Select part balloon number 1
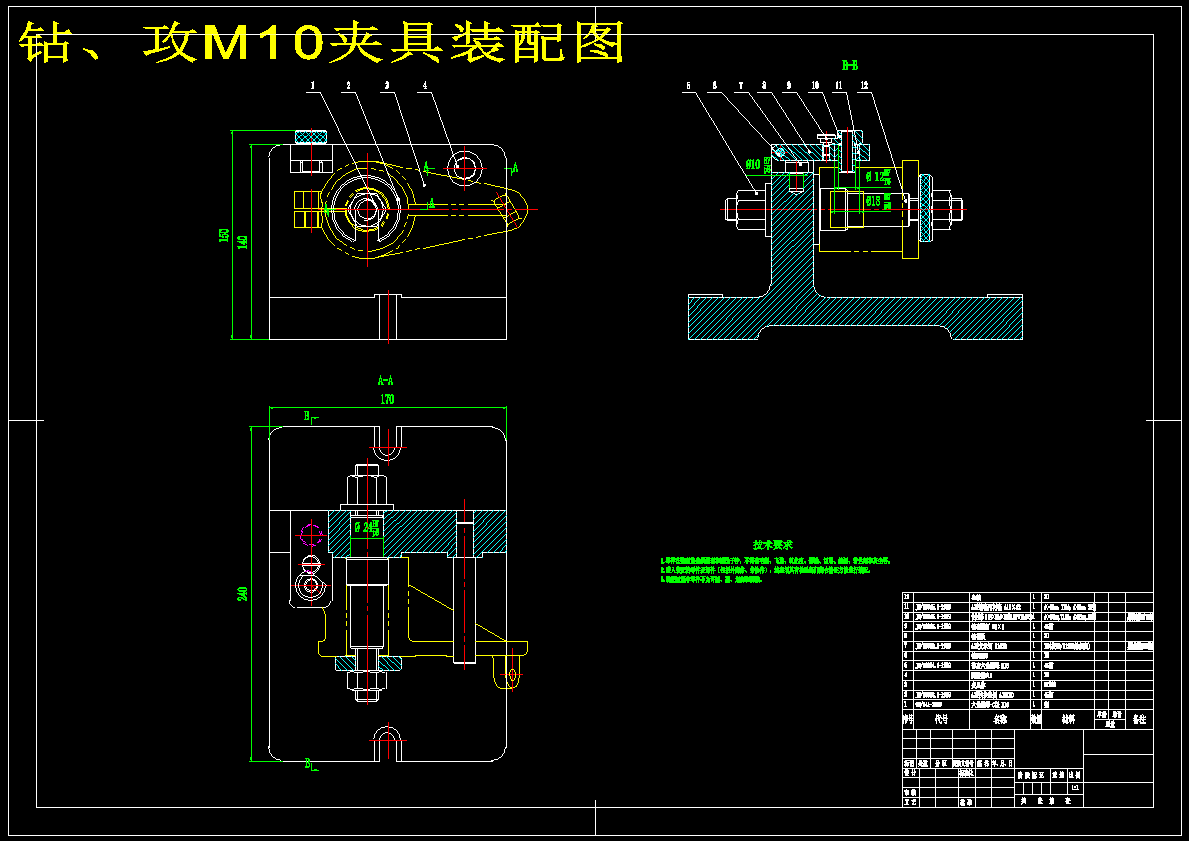 312,86
